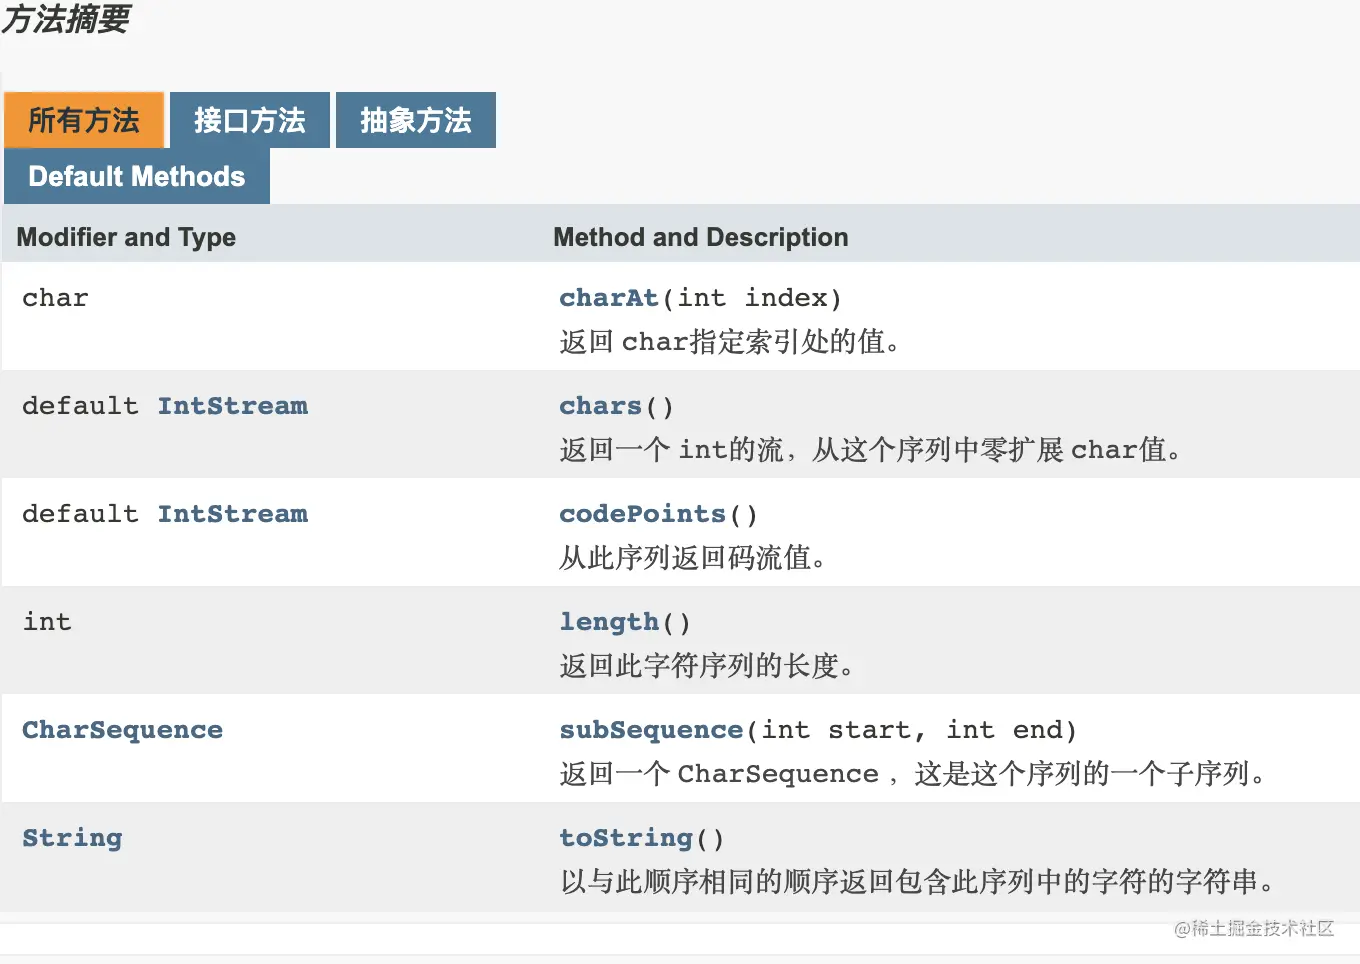Click the Modifier and Type column header
This screenshot has width=1360, height=964.
pos(126,237)
